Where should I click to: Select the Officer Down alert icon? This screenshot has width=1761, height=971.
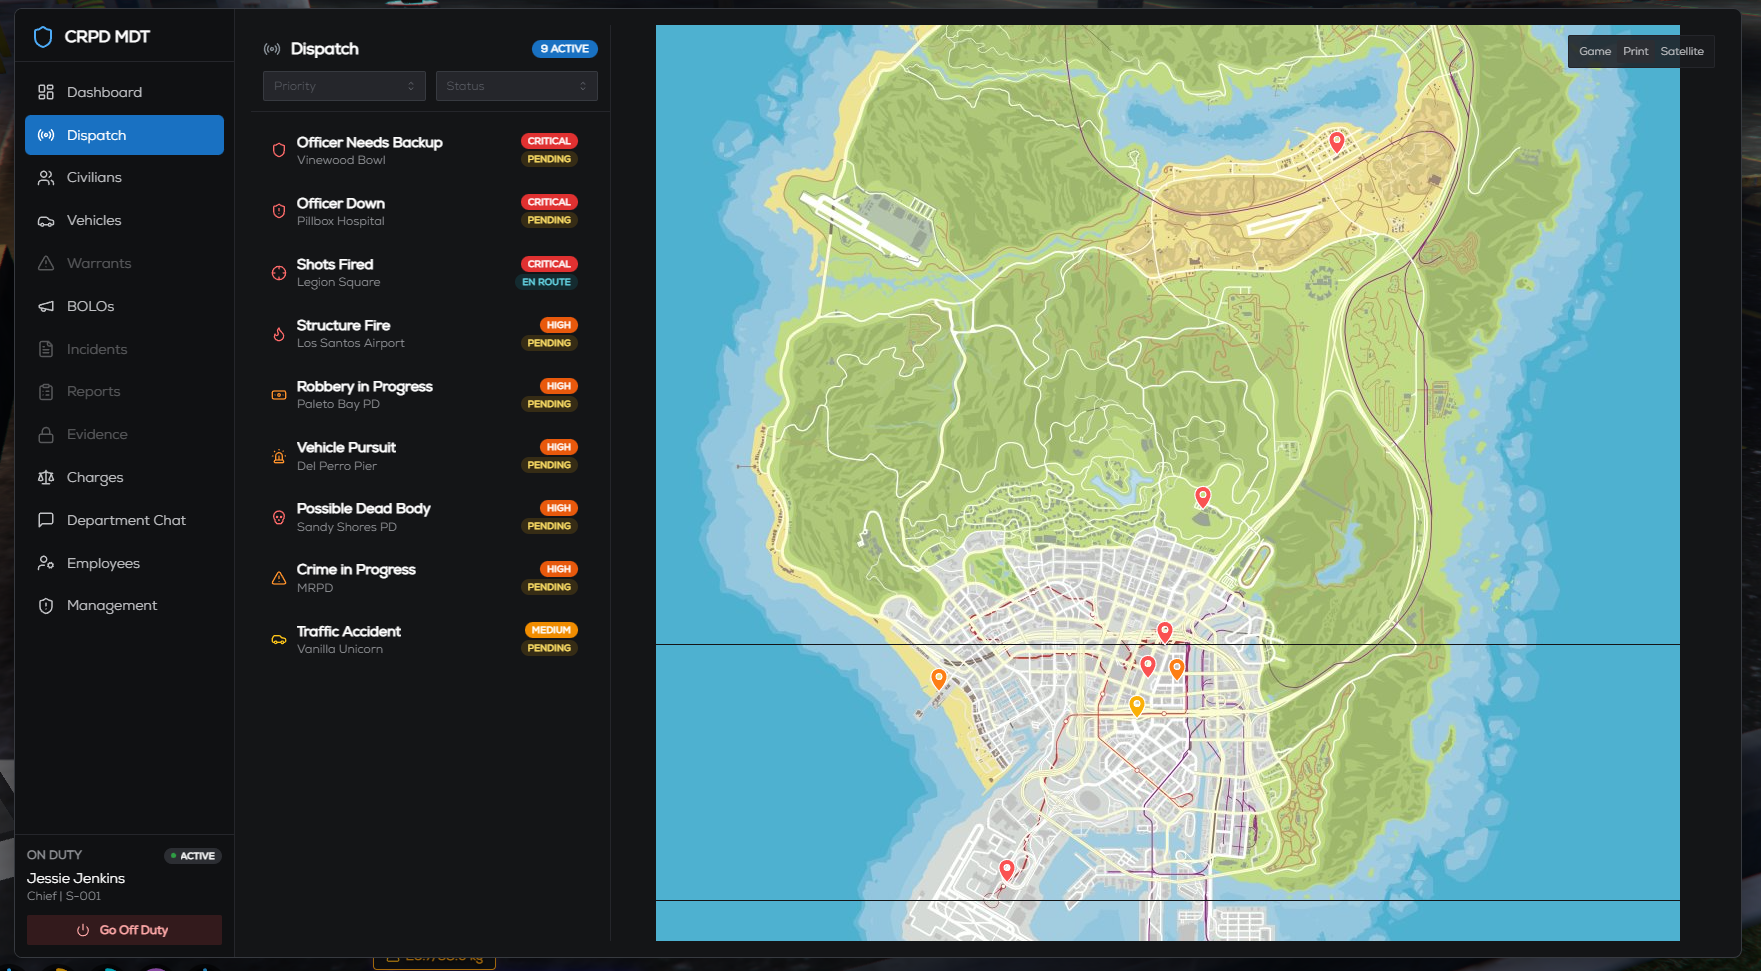point(279,211)
